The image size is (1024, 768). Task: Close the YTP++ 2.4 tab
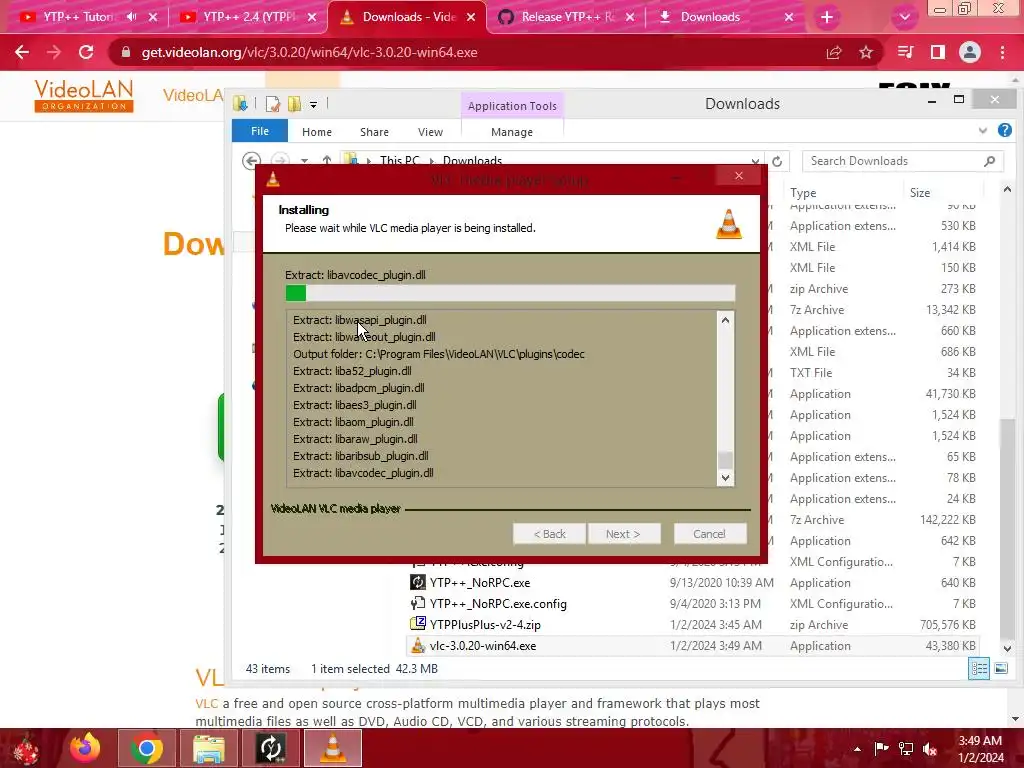(x=312, y=17)
